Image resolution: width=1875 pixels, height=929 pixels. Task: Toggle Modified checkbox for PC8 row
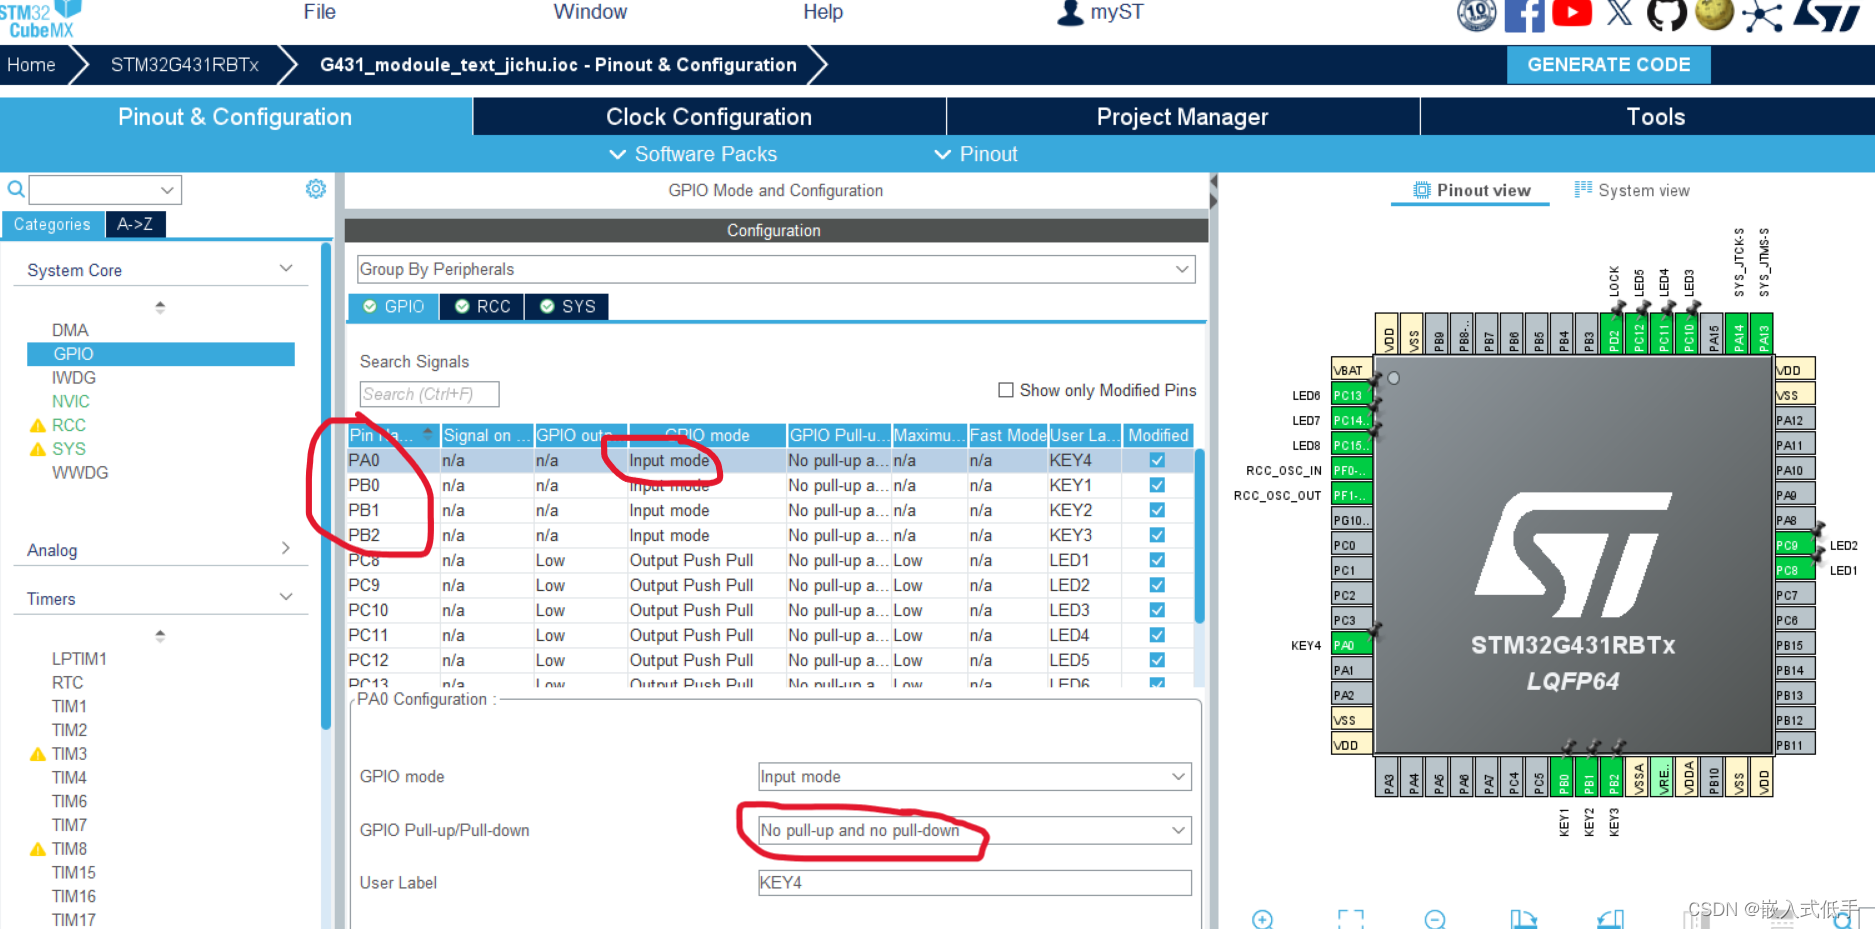click(1157, 560)
